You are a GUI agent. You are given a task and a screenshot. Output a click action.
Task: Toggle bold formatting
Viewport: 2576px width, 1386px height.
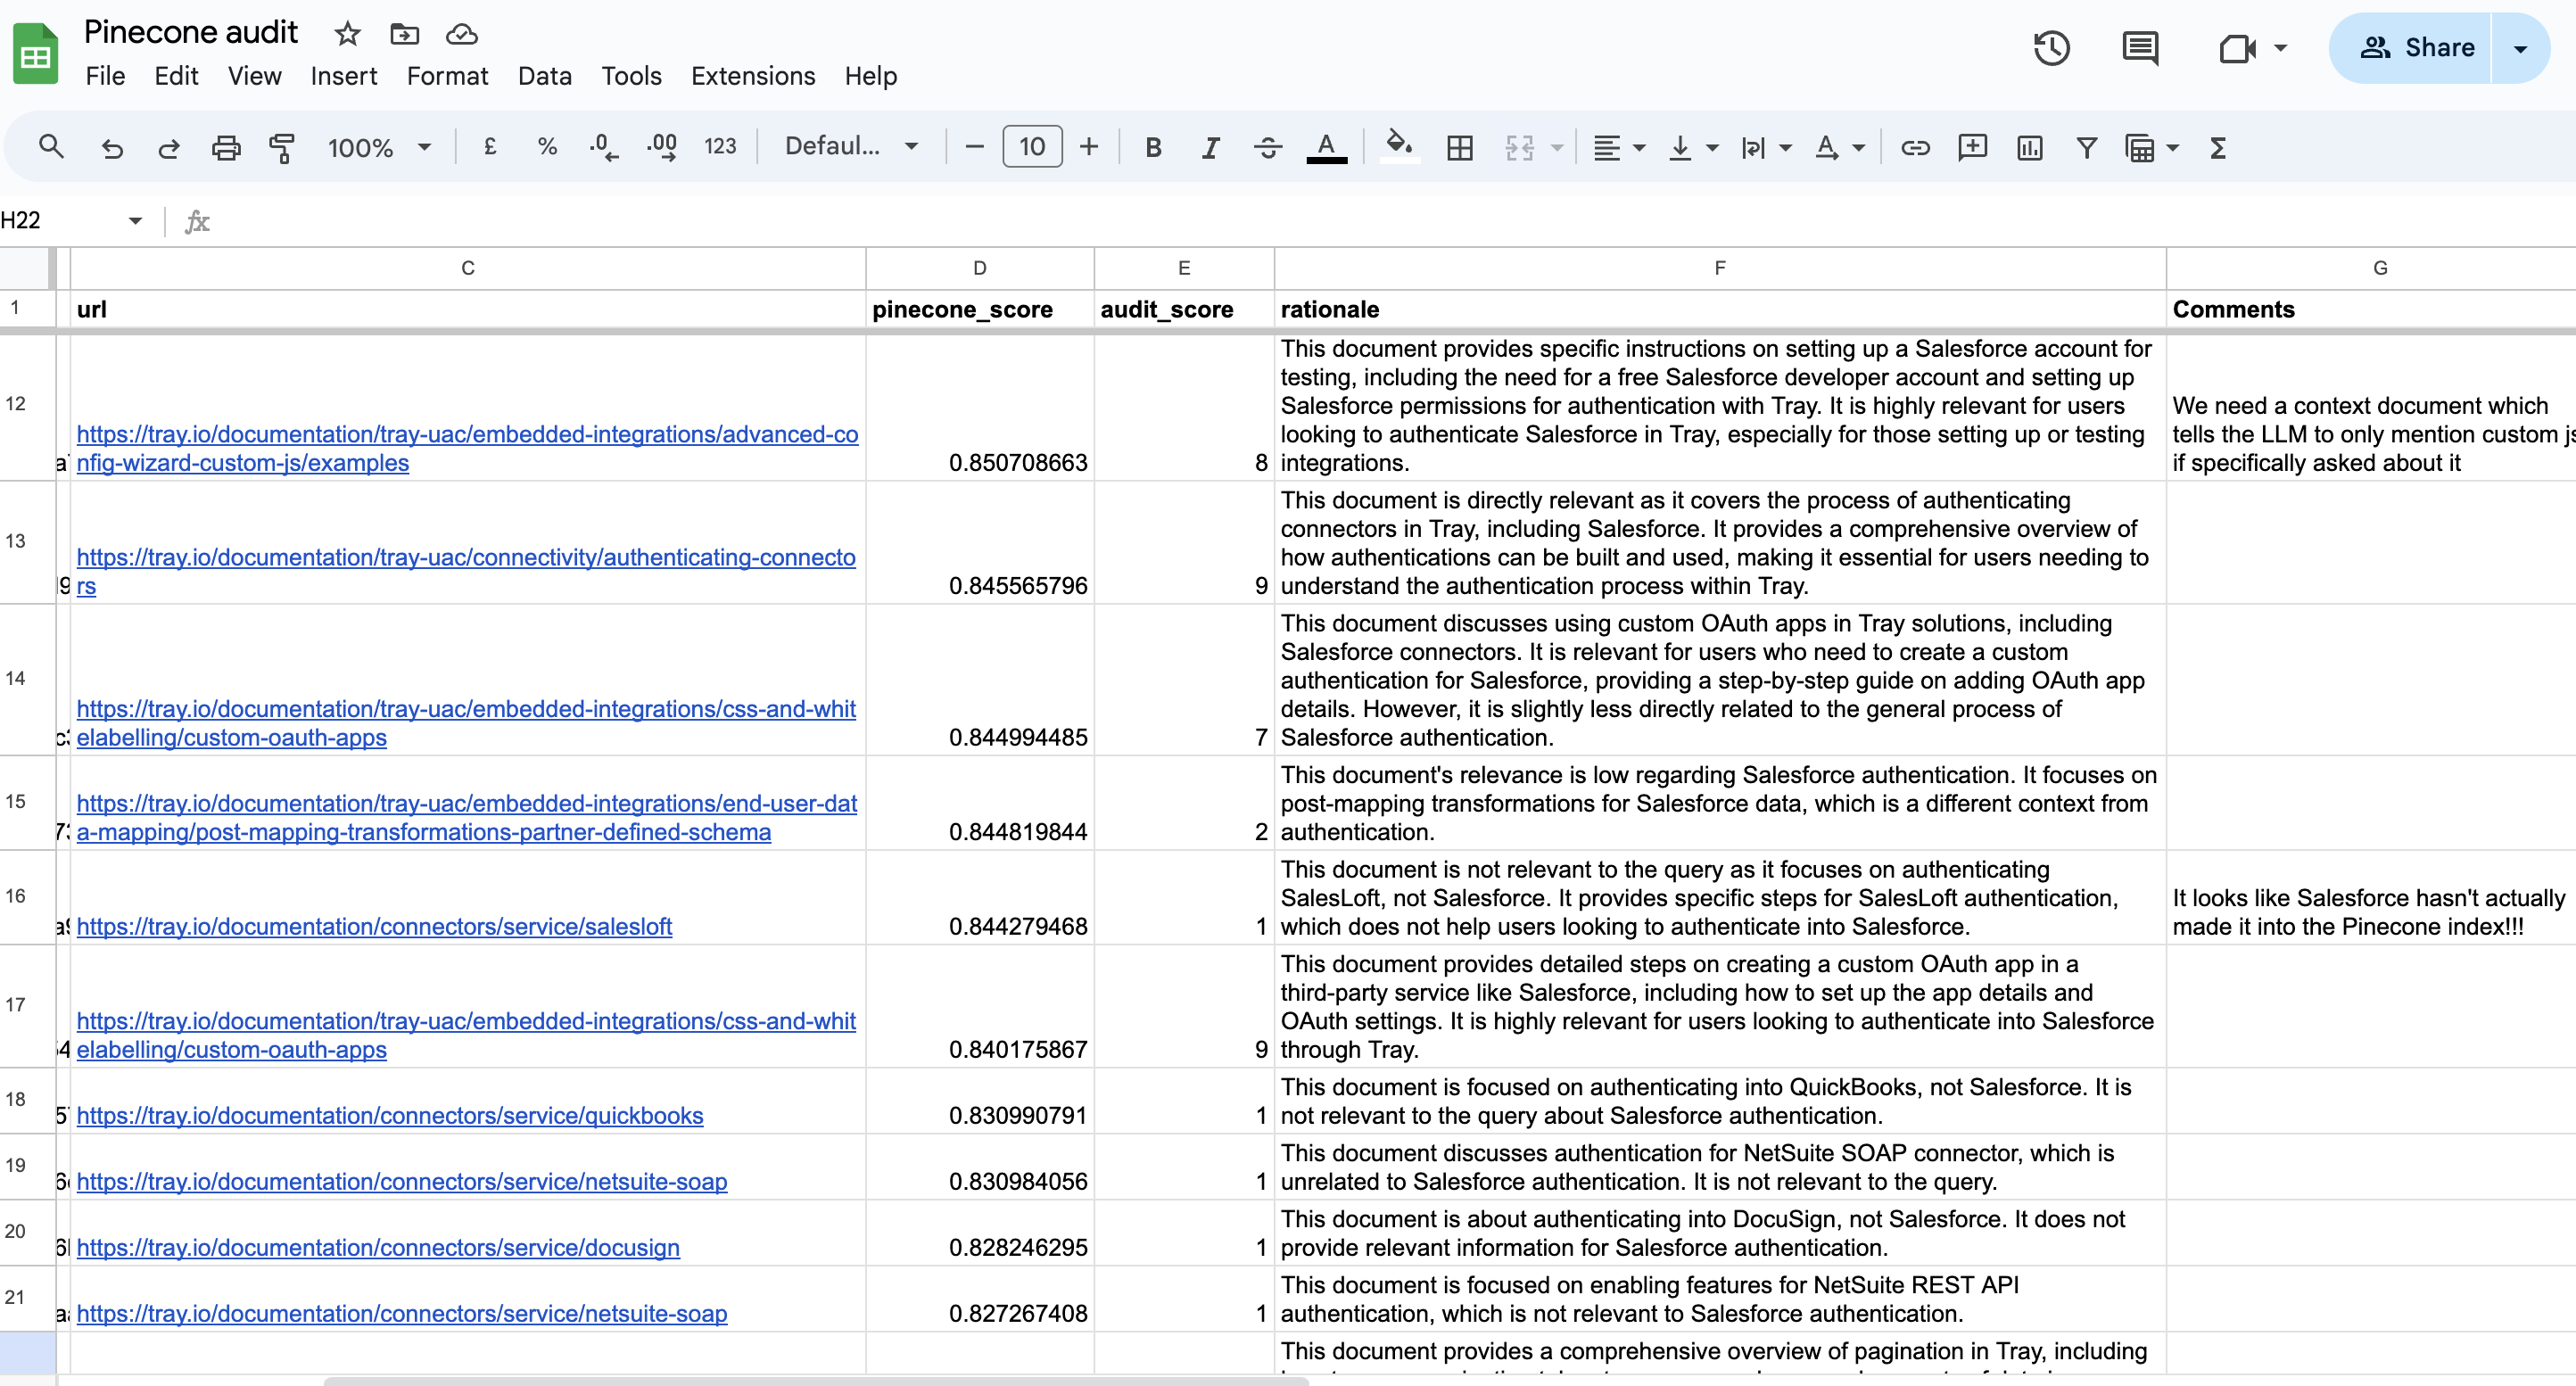1152,148
